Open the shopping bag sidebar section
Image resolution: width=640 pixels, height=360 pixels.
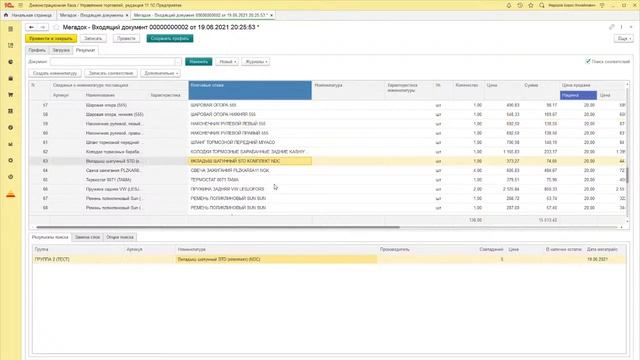click(11, 78)
